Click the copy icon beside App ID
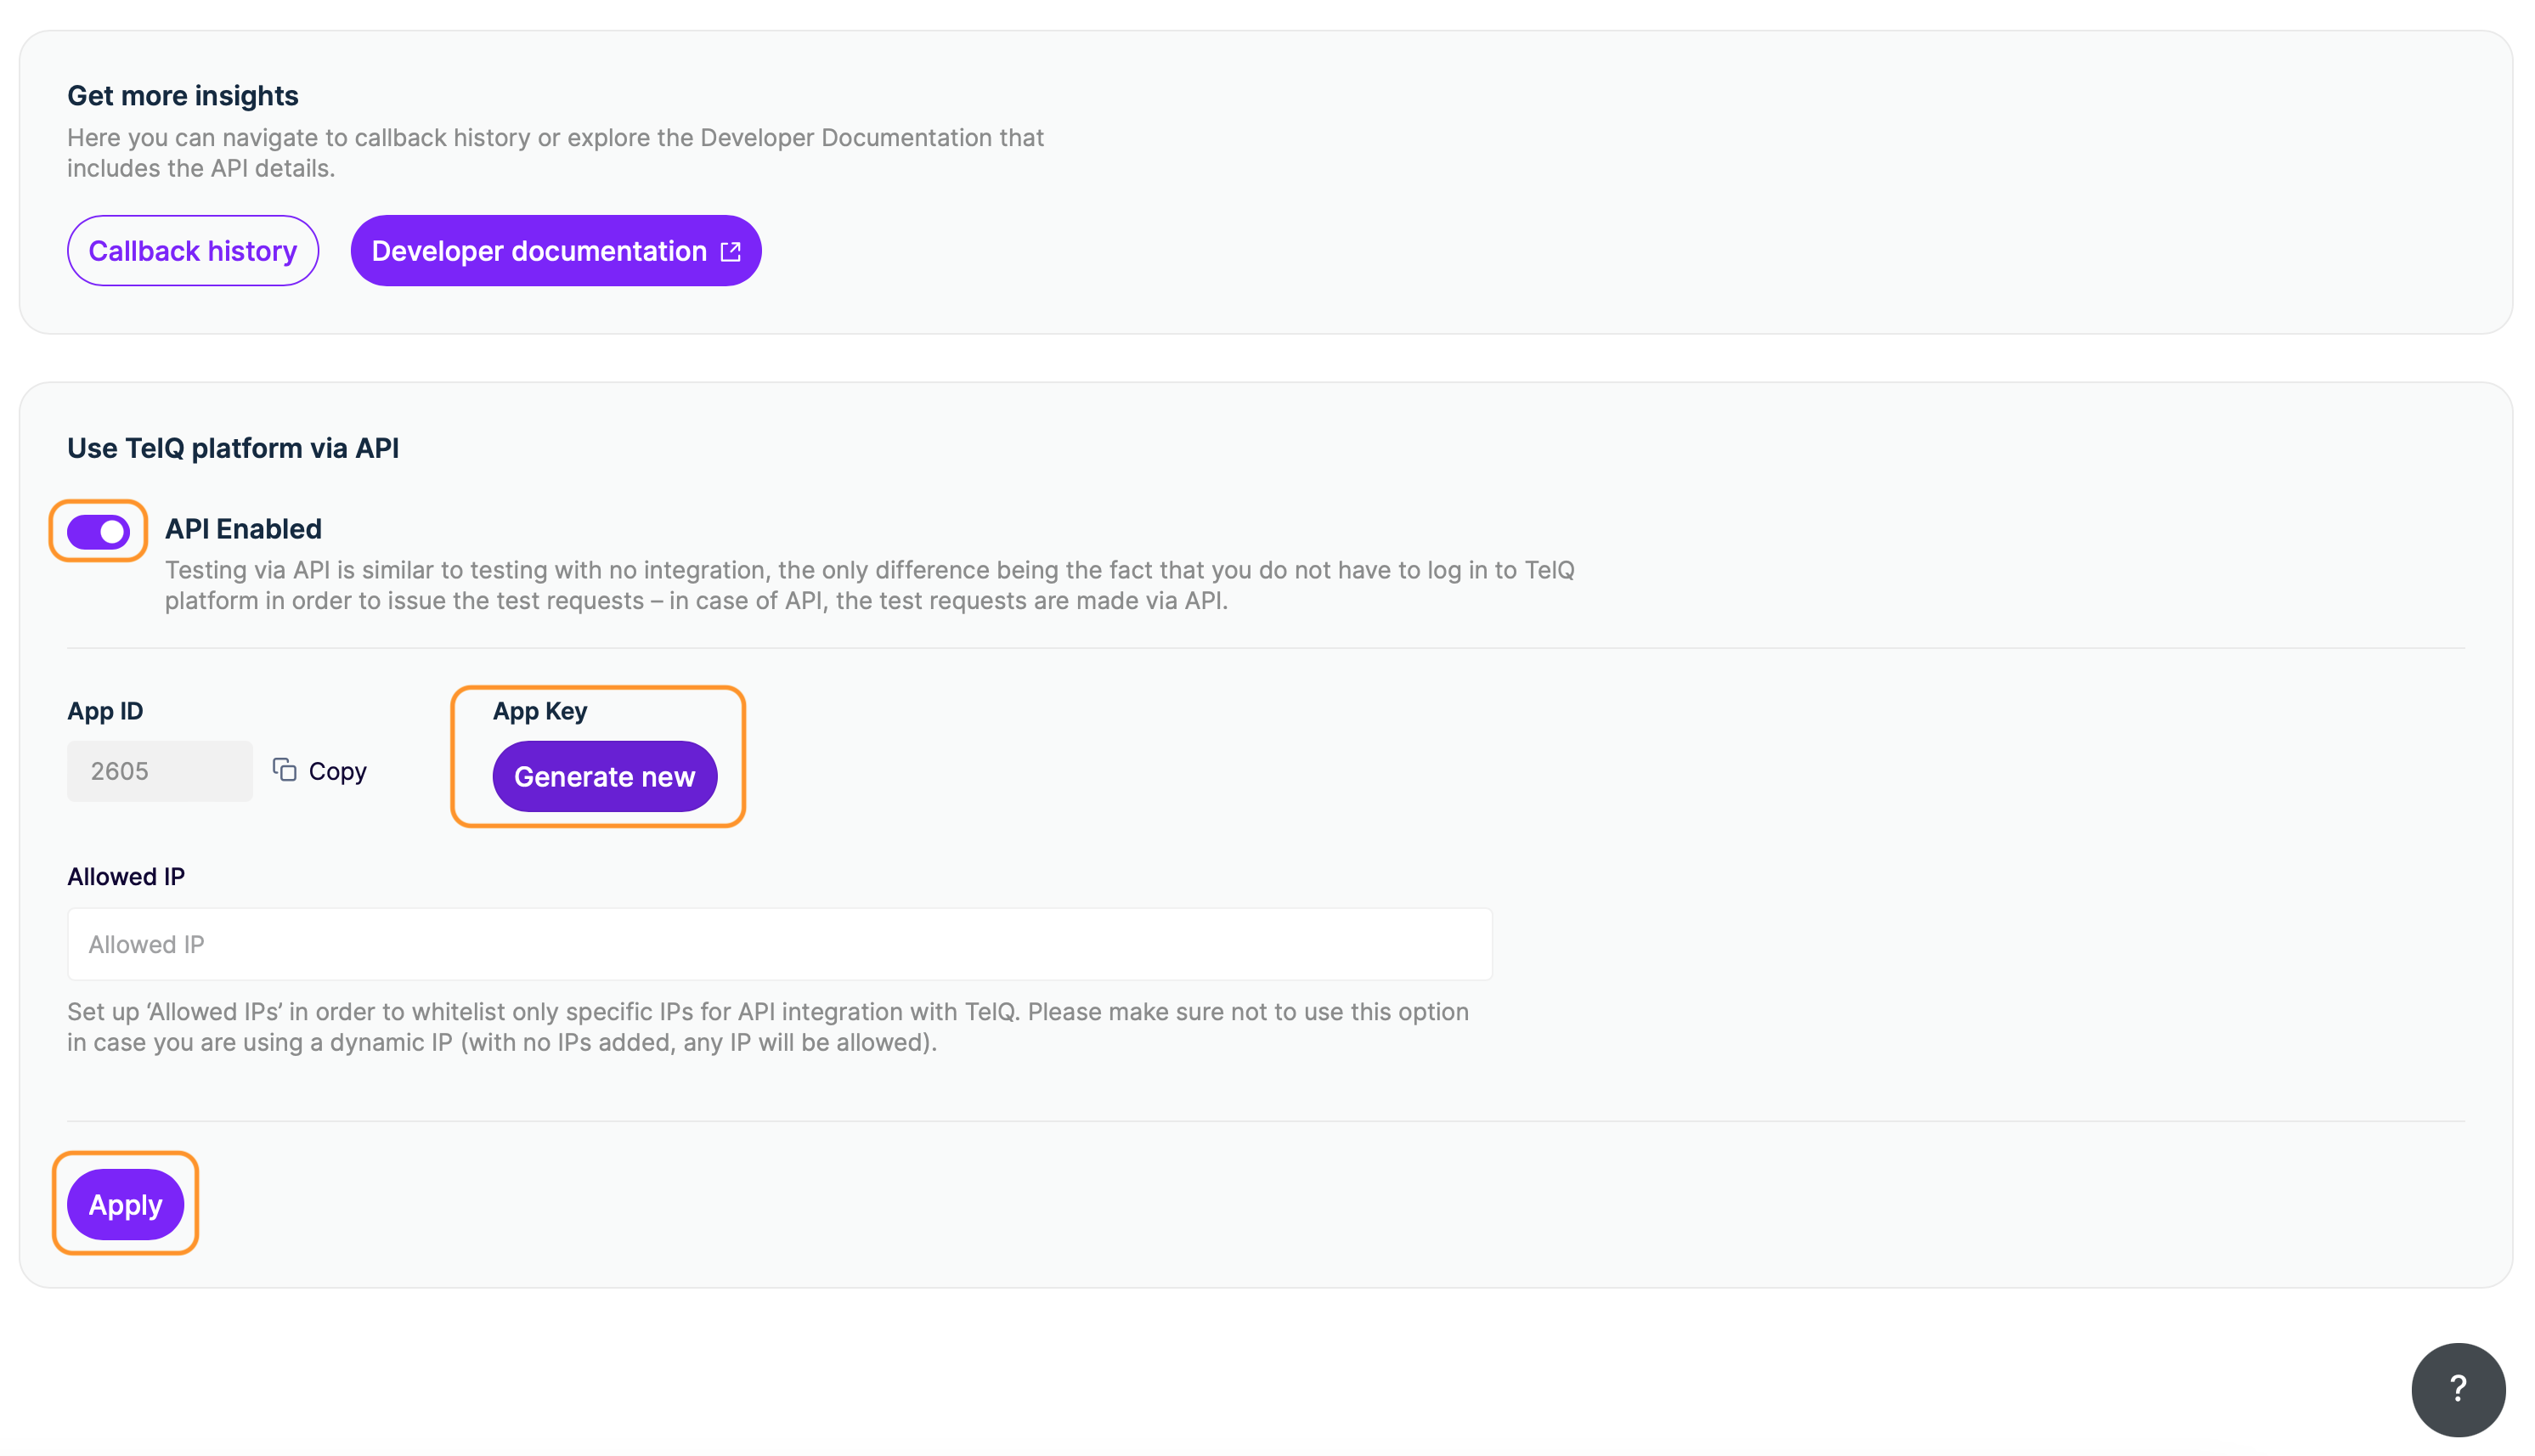The height and width of the screenshot is (1456, 2535). [285, 769]
